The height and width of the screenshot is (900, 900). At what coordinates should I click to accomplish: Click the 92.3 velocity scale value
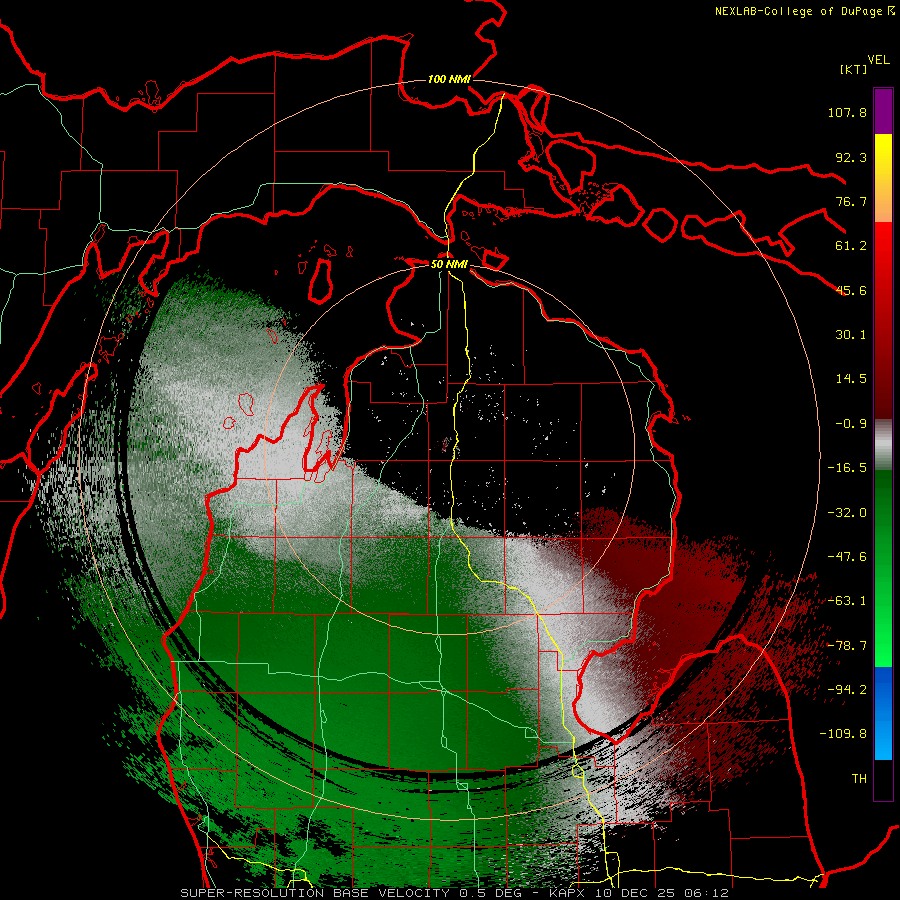pyautogui.click(x=851, y=157)
